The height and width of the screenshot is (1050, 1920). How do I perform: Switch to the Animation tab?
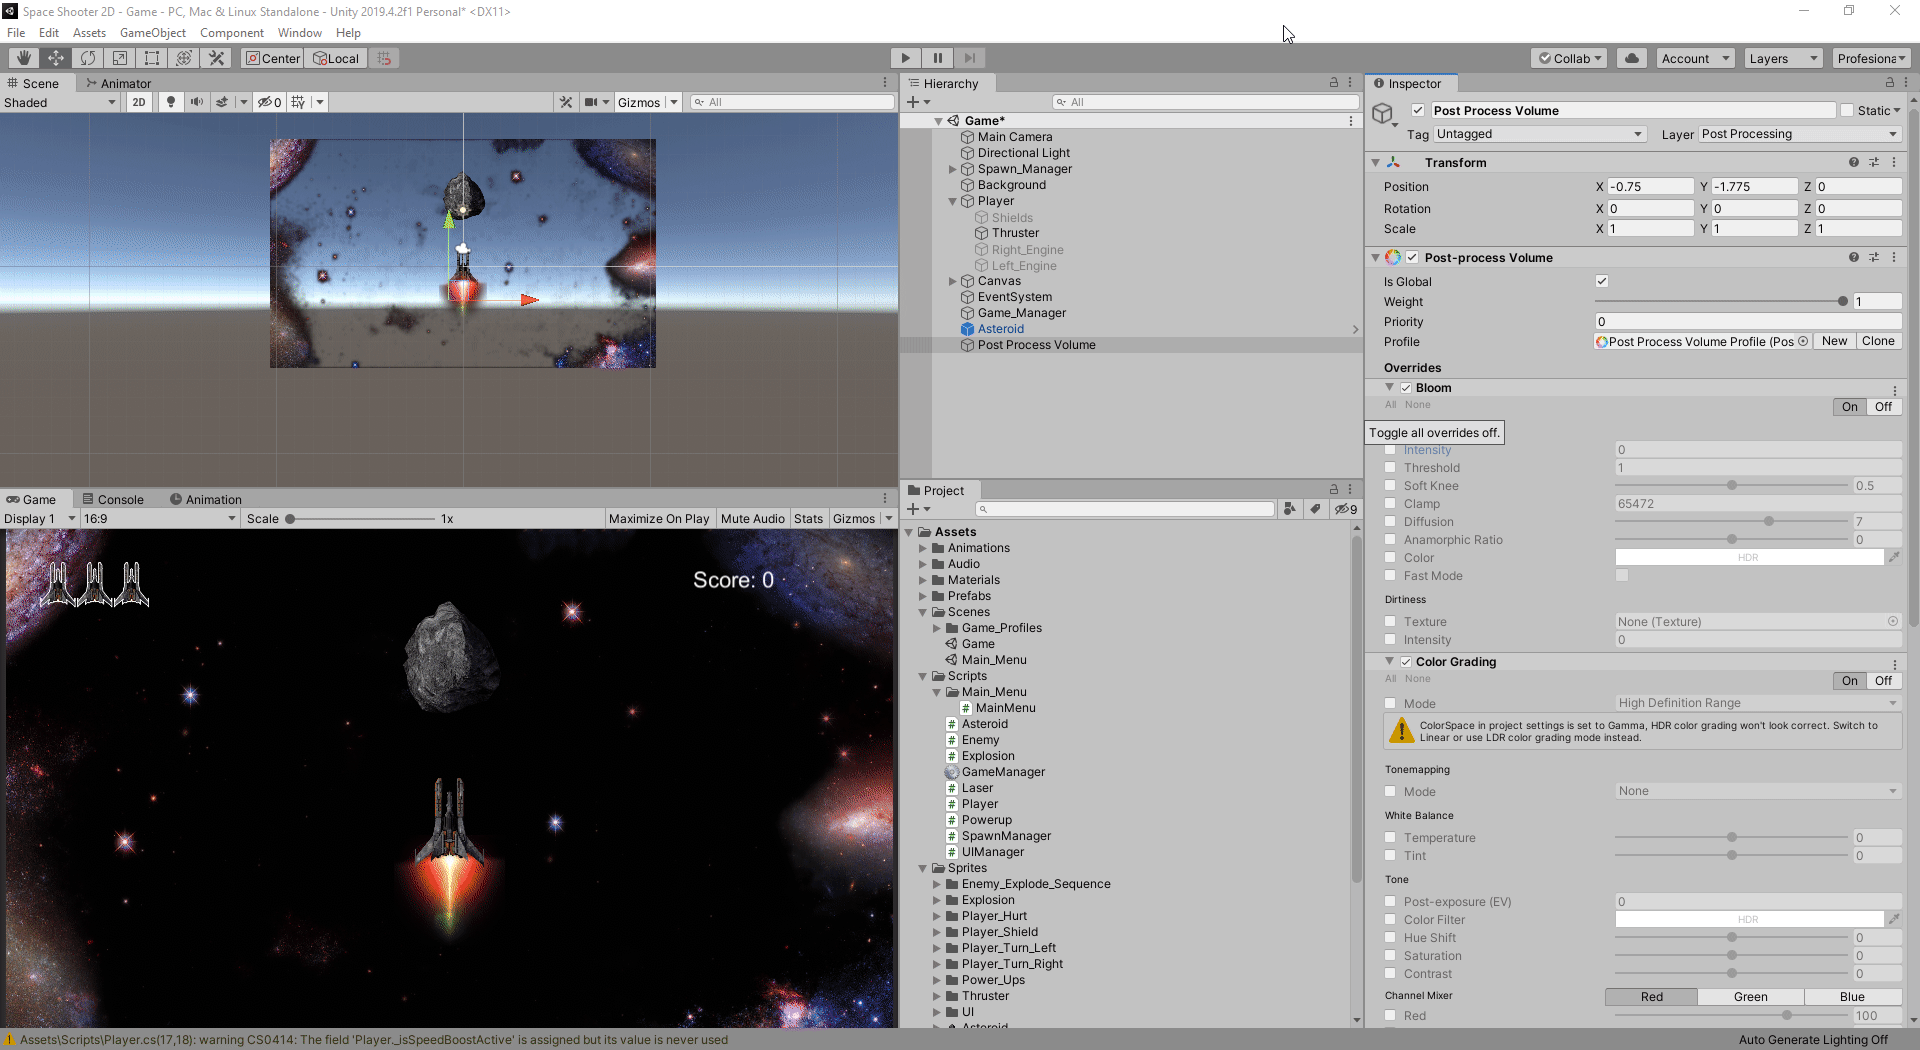click(206, 499)
